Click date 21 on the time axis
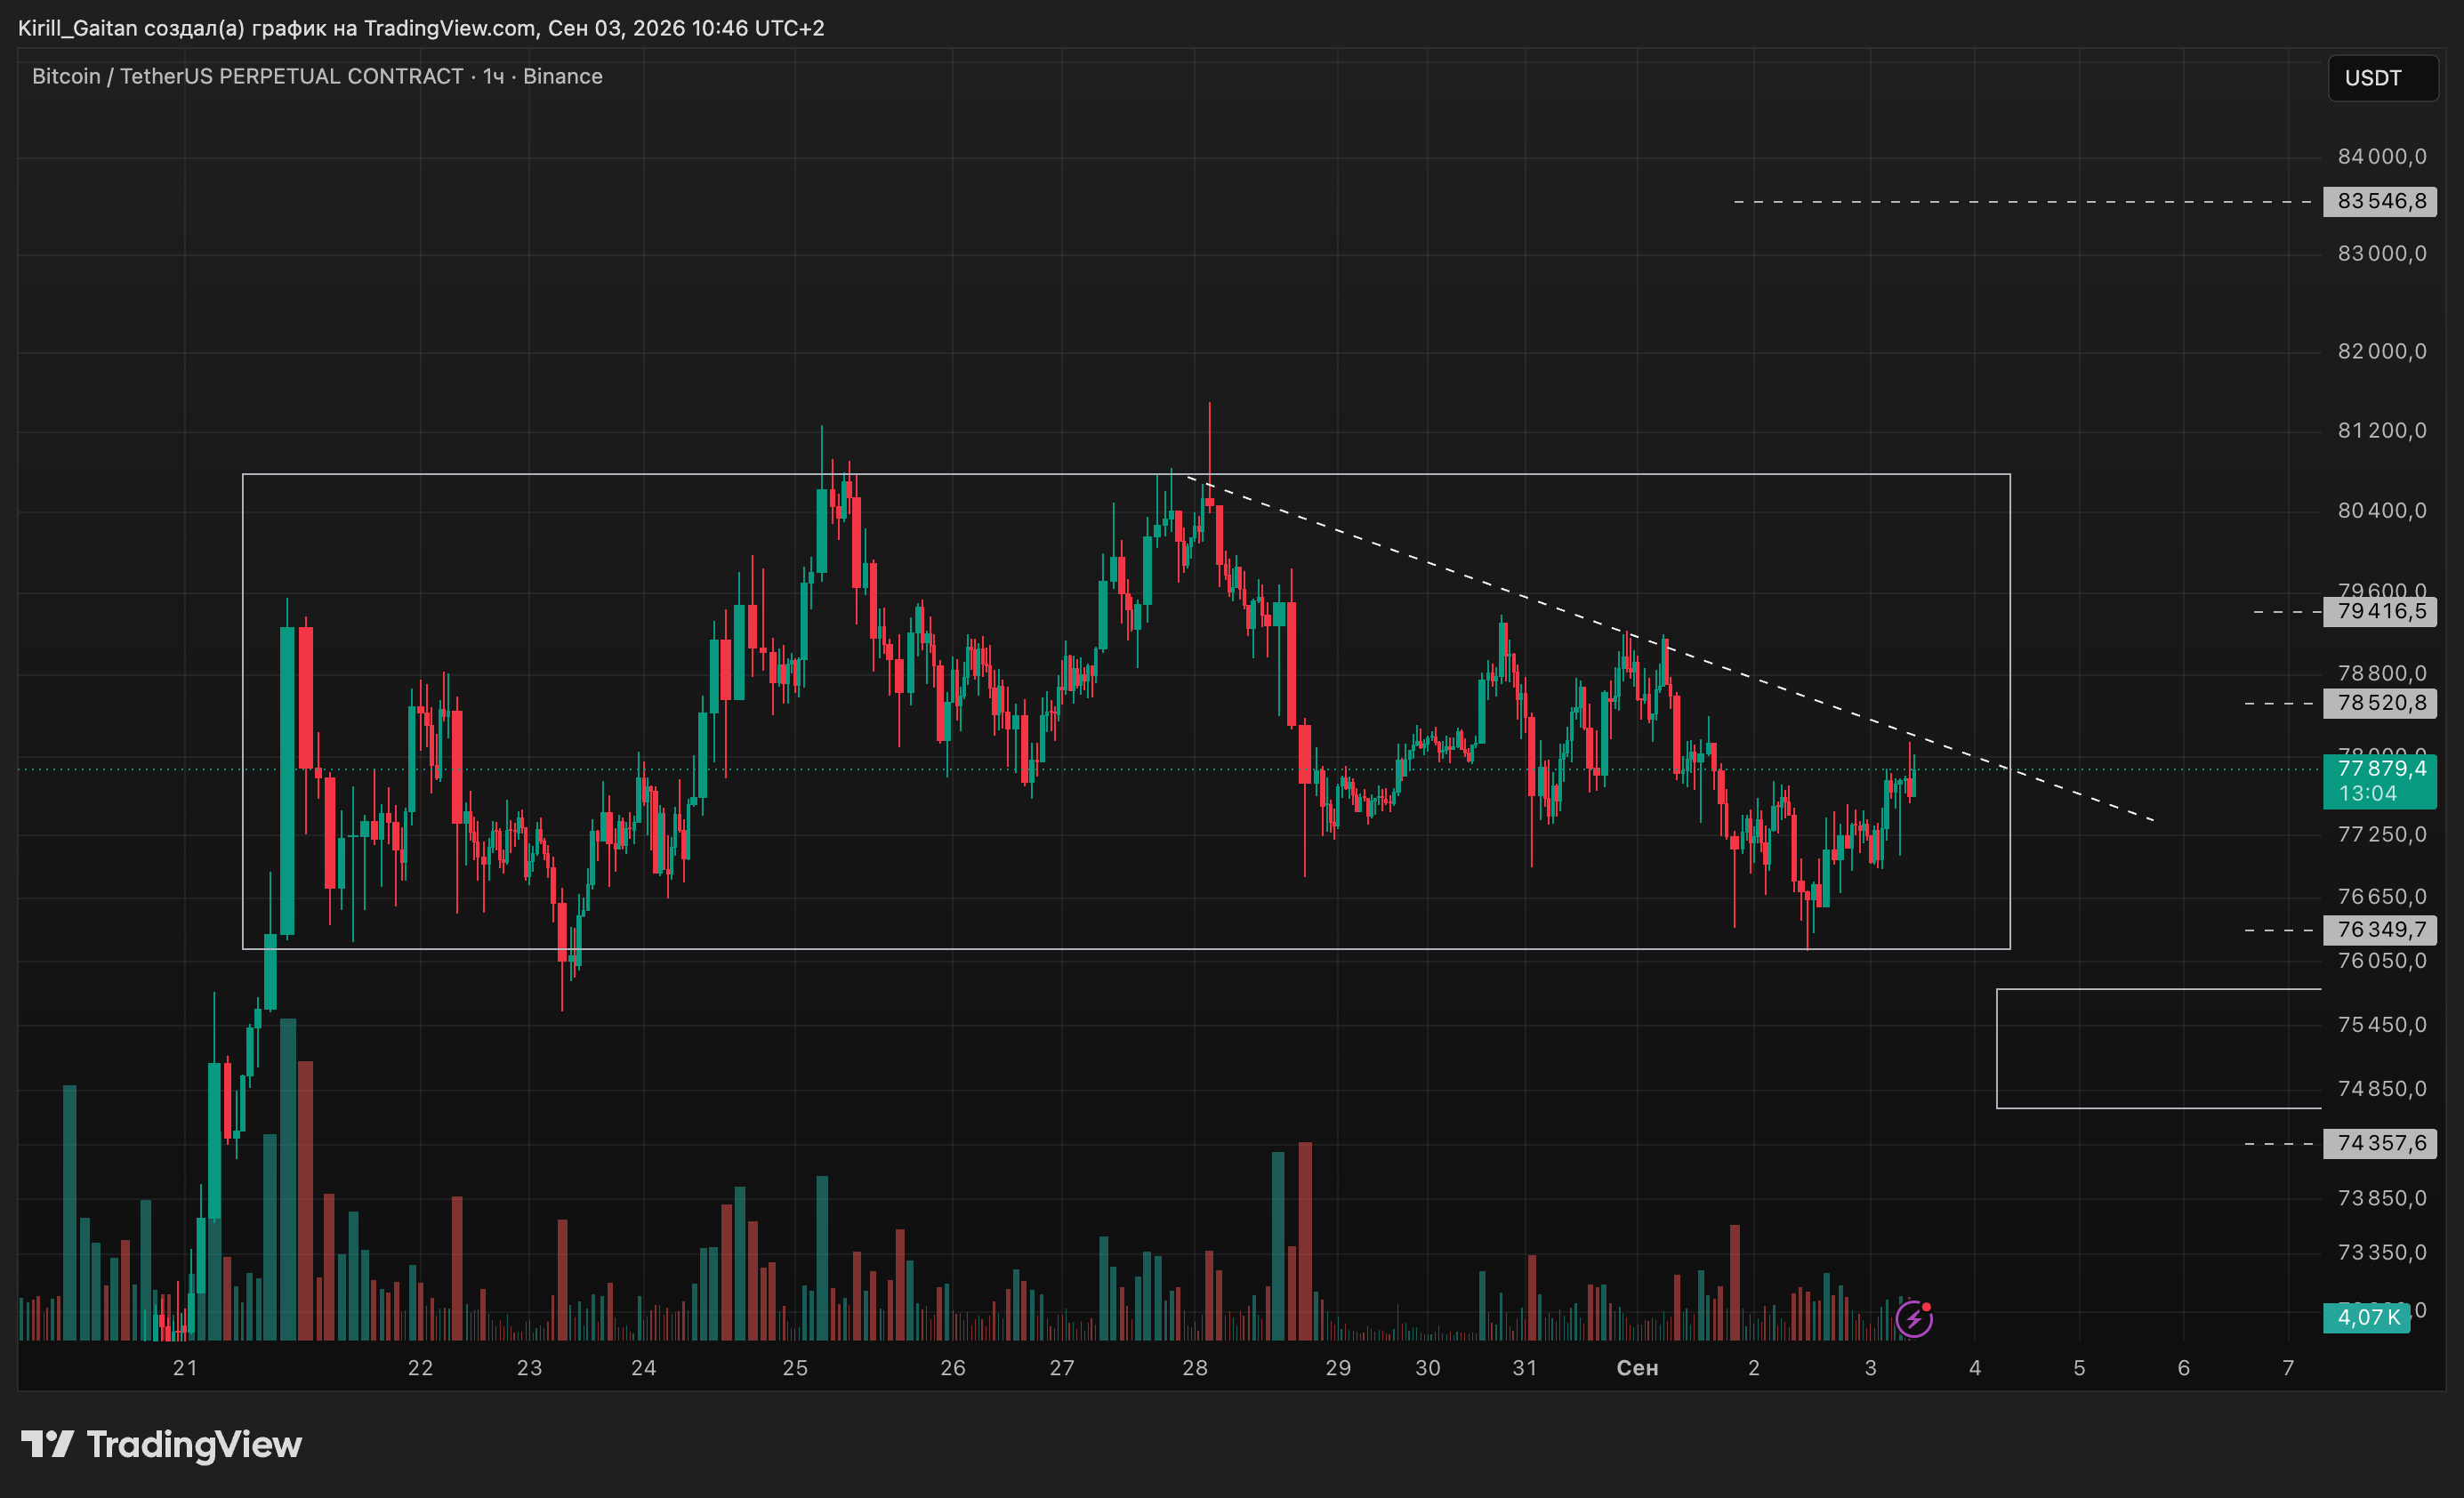The width and height of the screenshot is (2464, 1498). [x=185, y=1368]
